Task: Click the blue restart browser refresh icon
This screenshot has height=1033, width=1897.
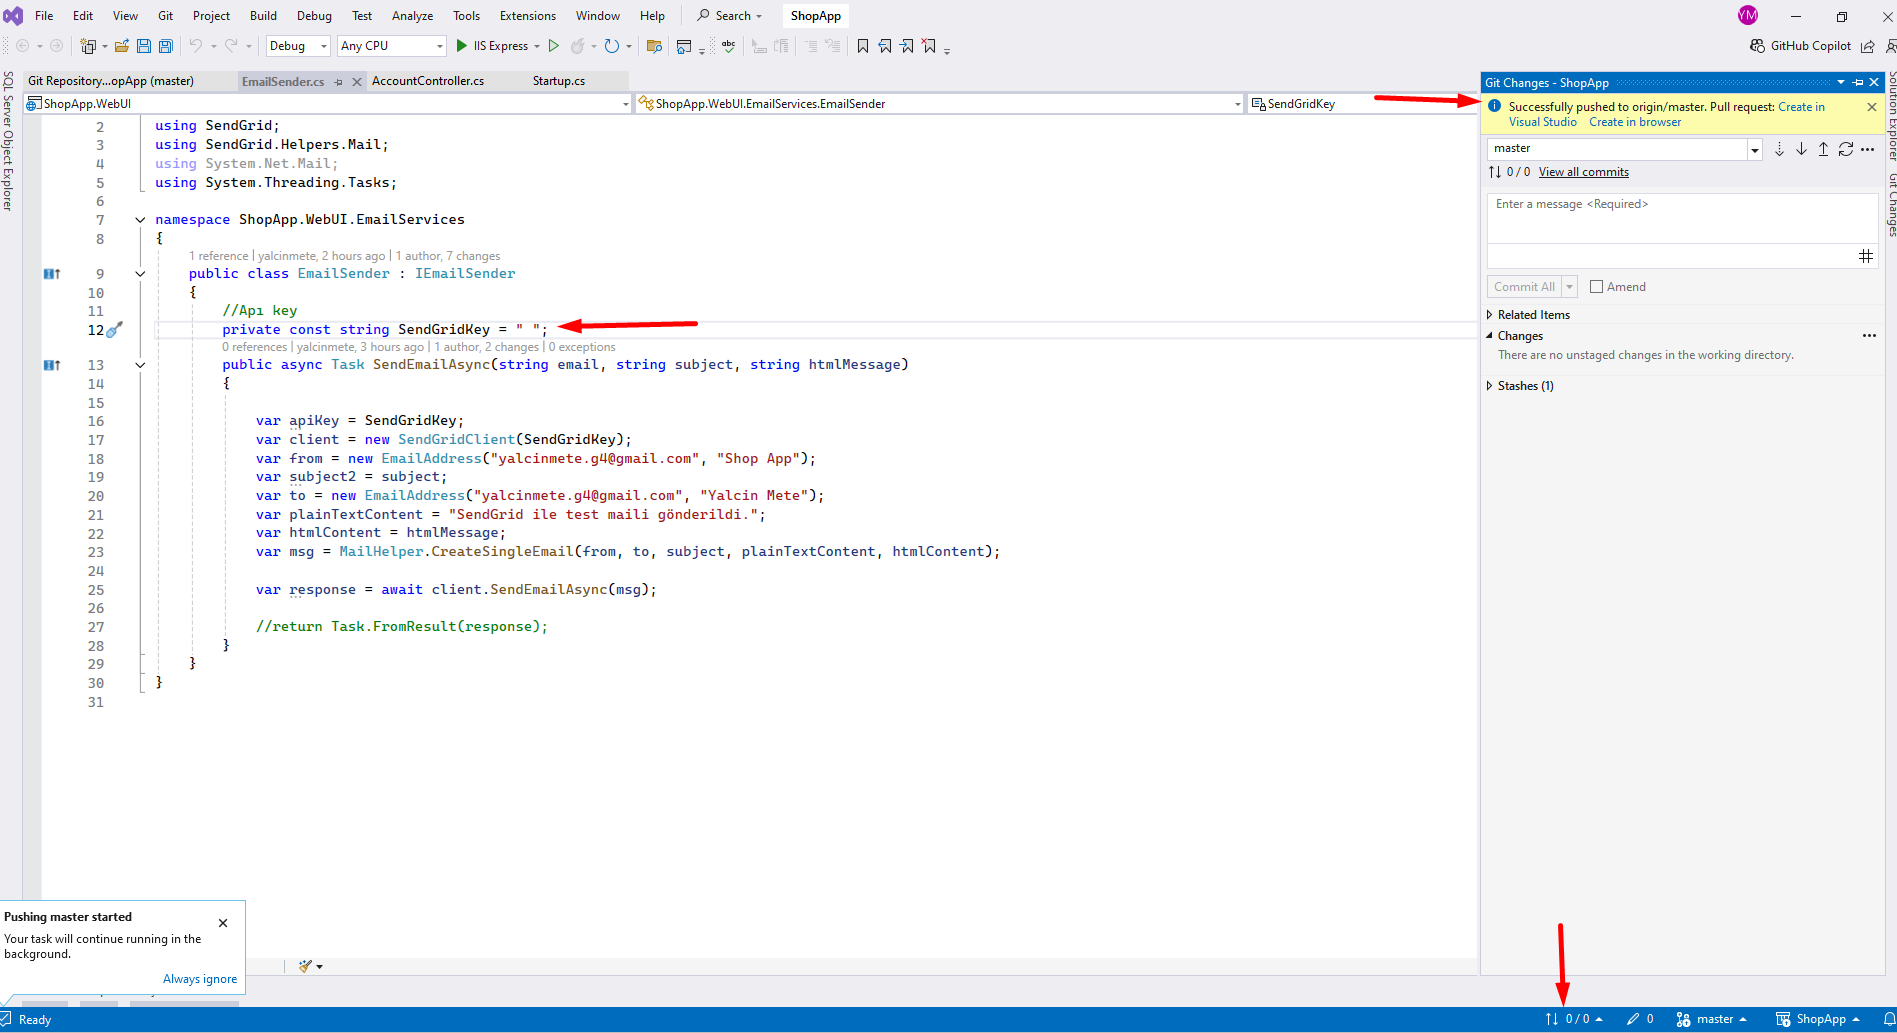Action: pyautogui.click(x=612, y=46)
